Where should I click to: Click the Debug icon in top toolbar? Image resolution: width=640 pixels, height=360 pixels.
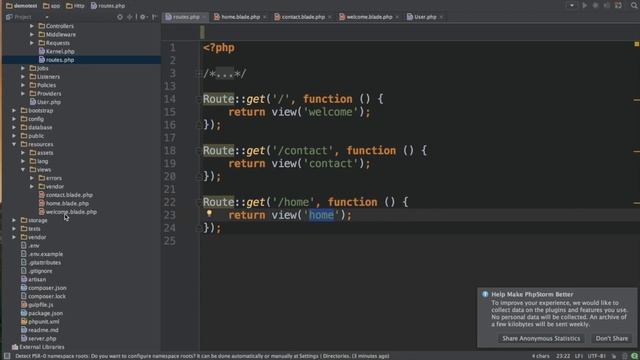click(596, 6)
